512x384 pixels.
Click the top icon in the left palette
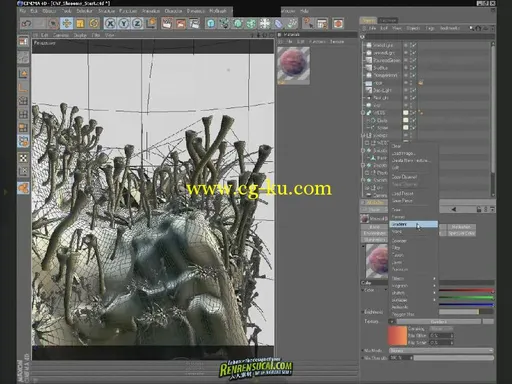[23, 42]
